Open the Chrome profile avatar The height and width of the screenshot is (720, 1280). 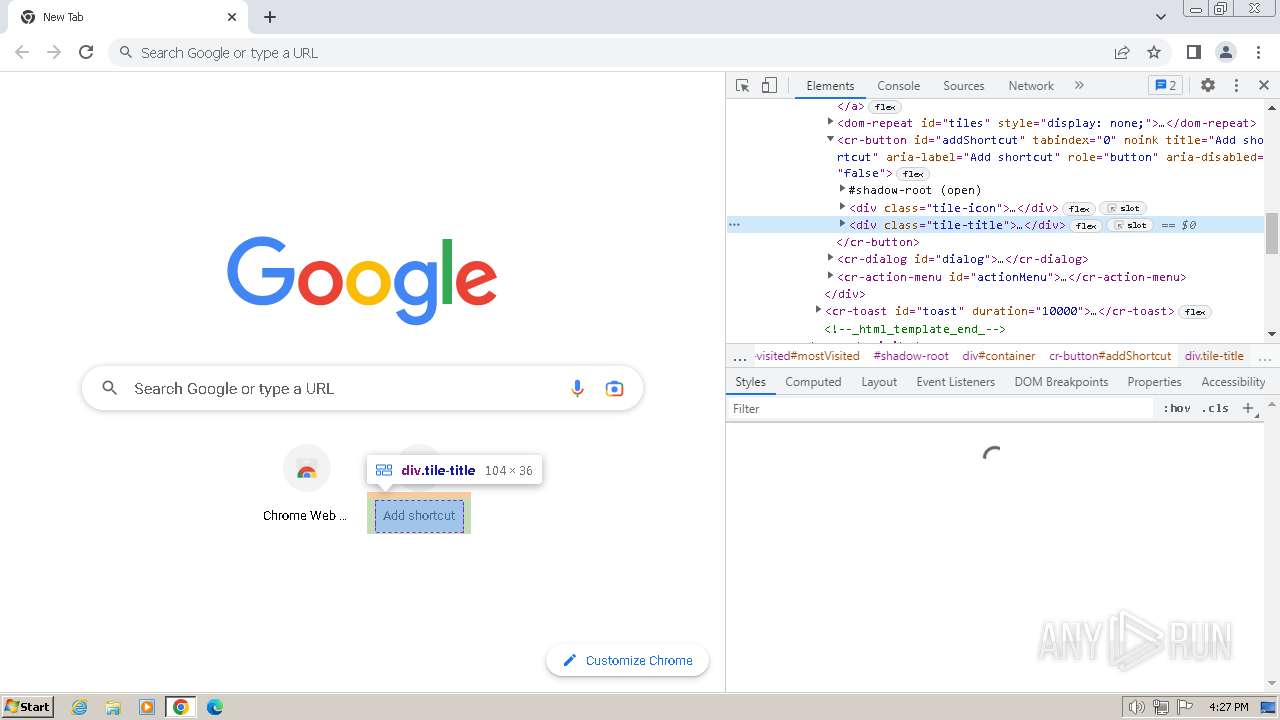pos(1226,52)
